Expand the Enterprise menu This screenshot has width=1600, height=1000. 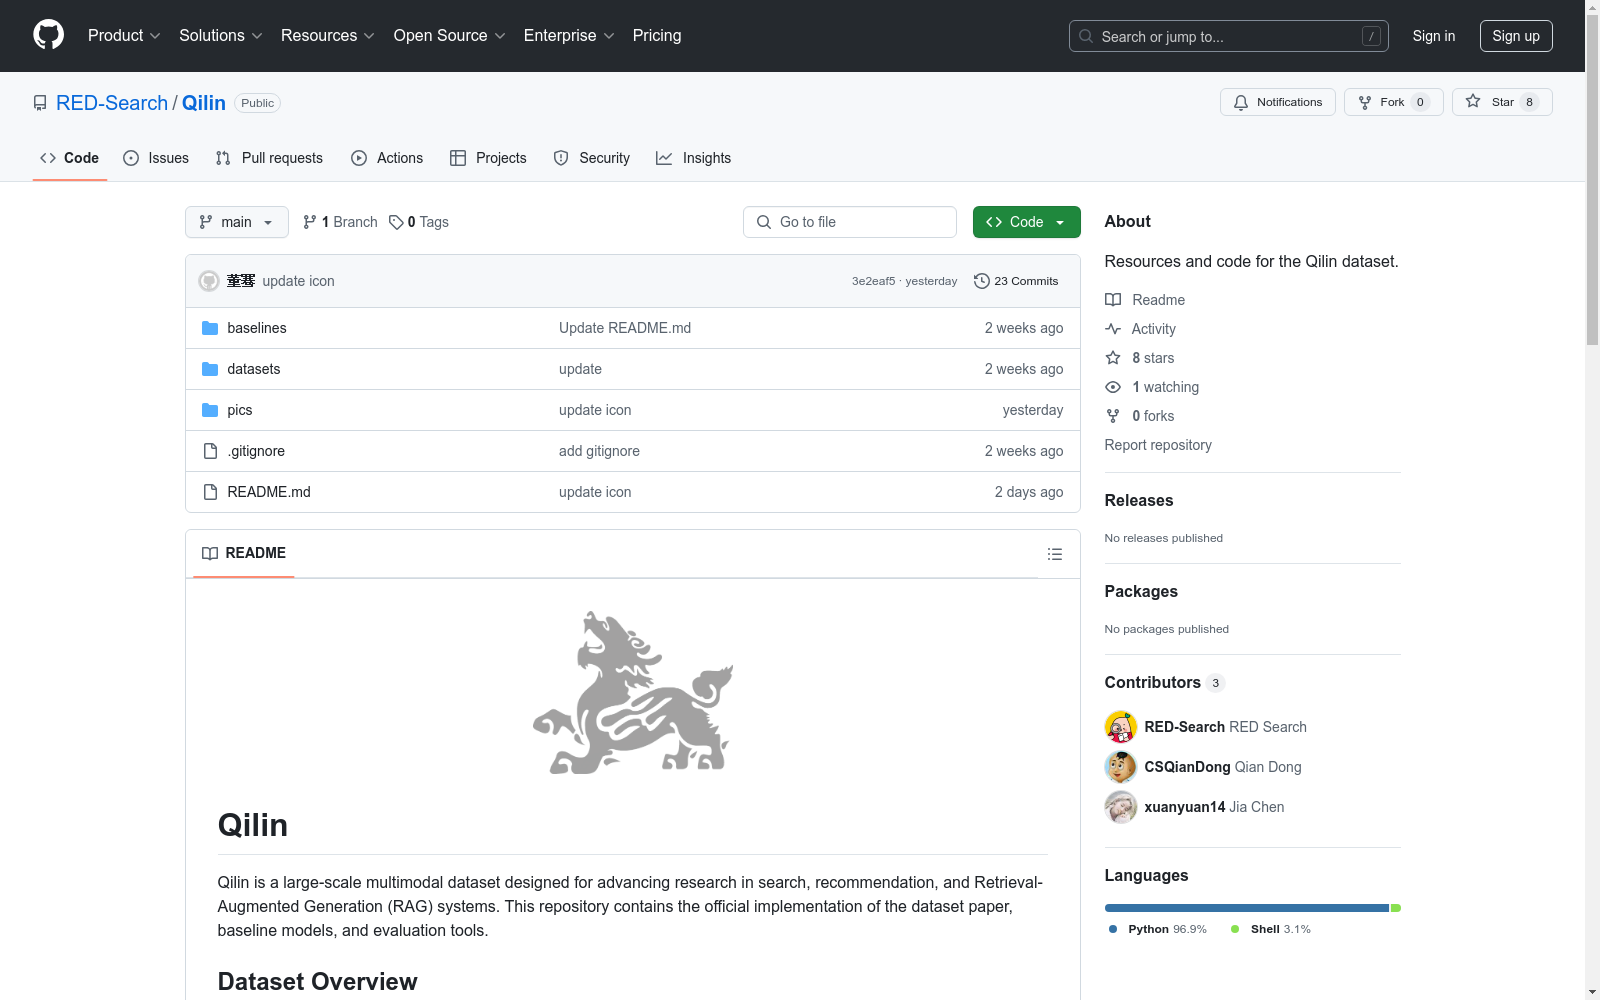pyautogui.click(x=569, y=36)
